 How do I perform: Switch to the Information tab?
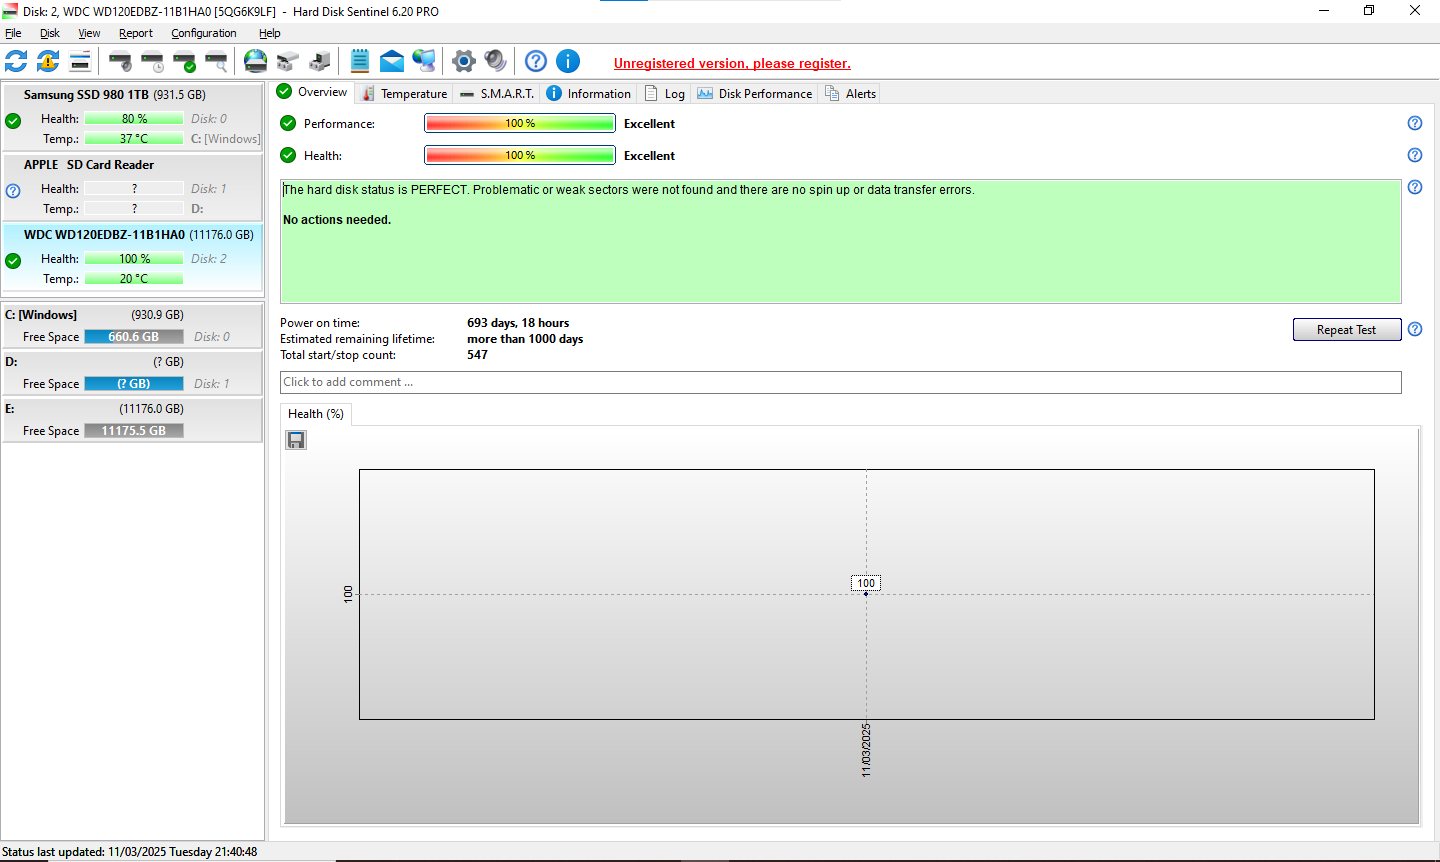click(x=589, y=93)
